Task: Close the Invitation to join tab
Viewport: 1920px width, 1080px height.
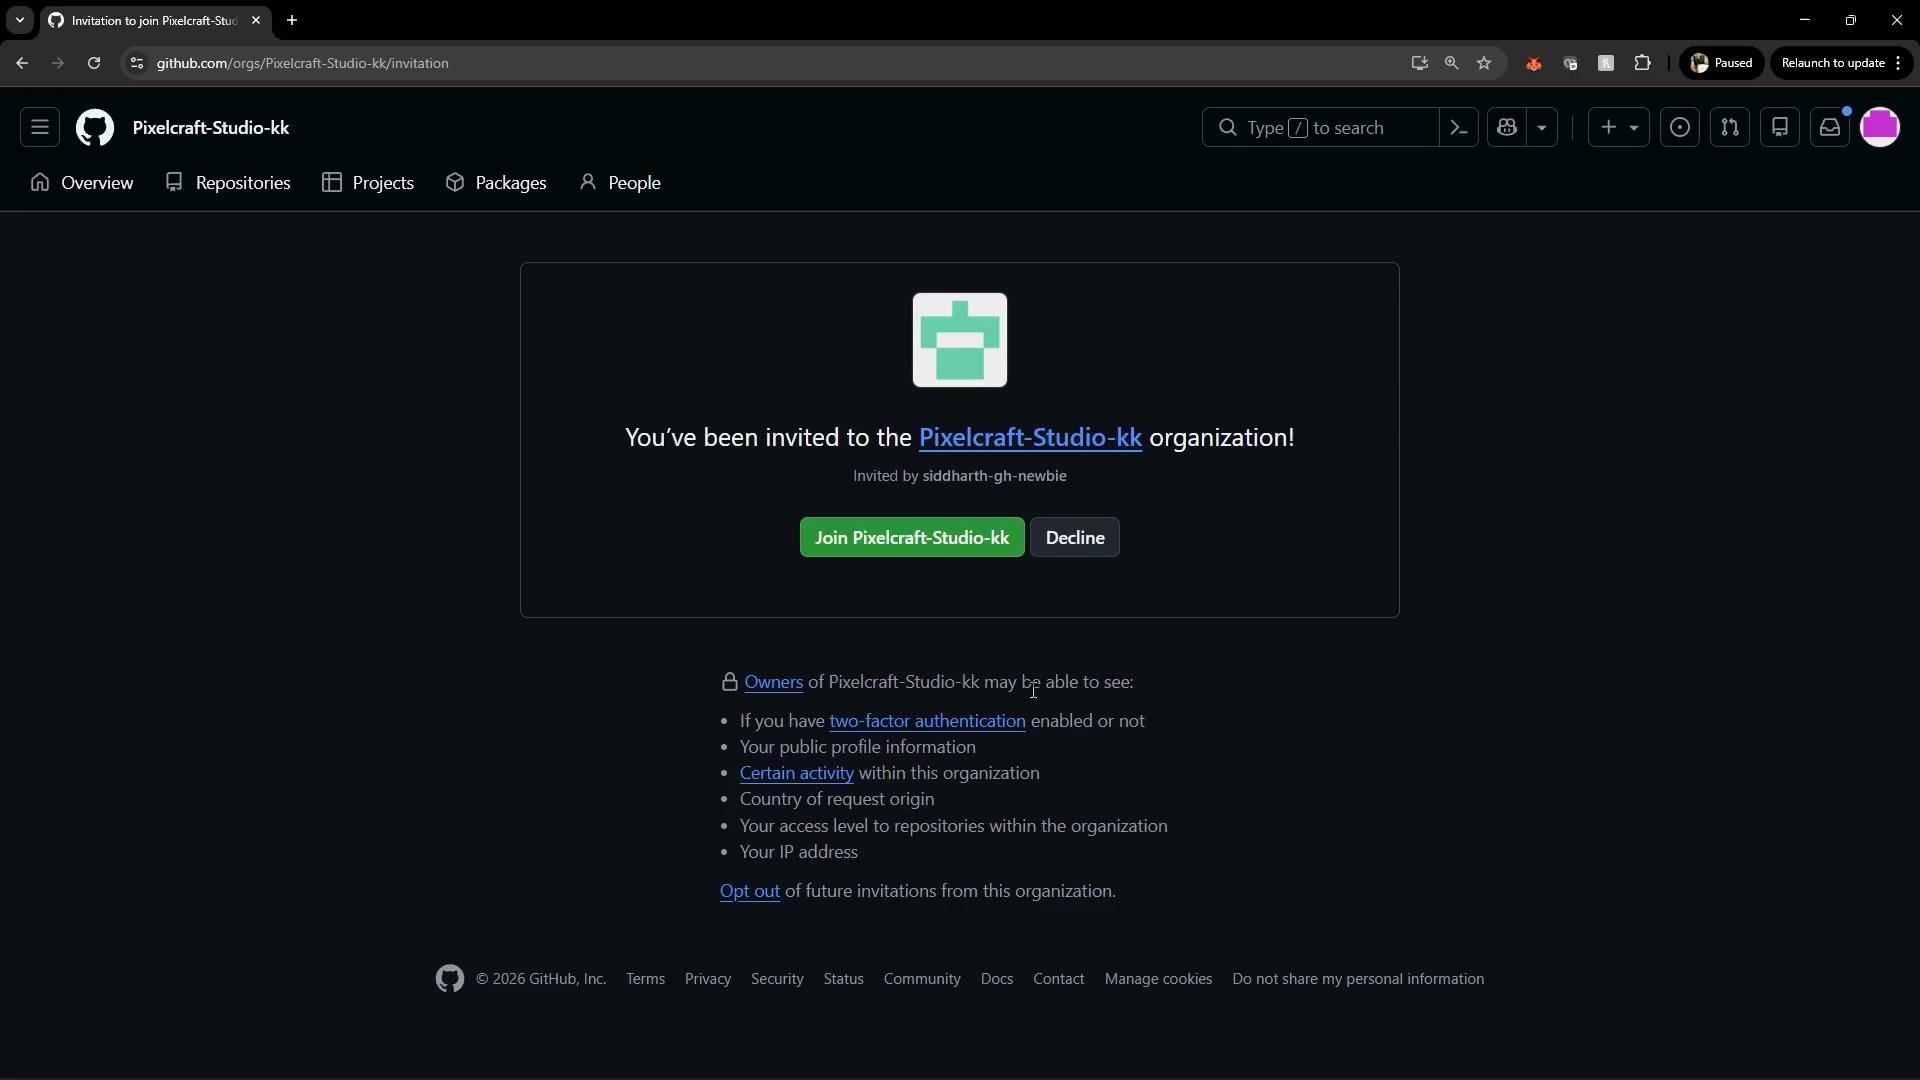Action: pos(256,20)
